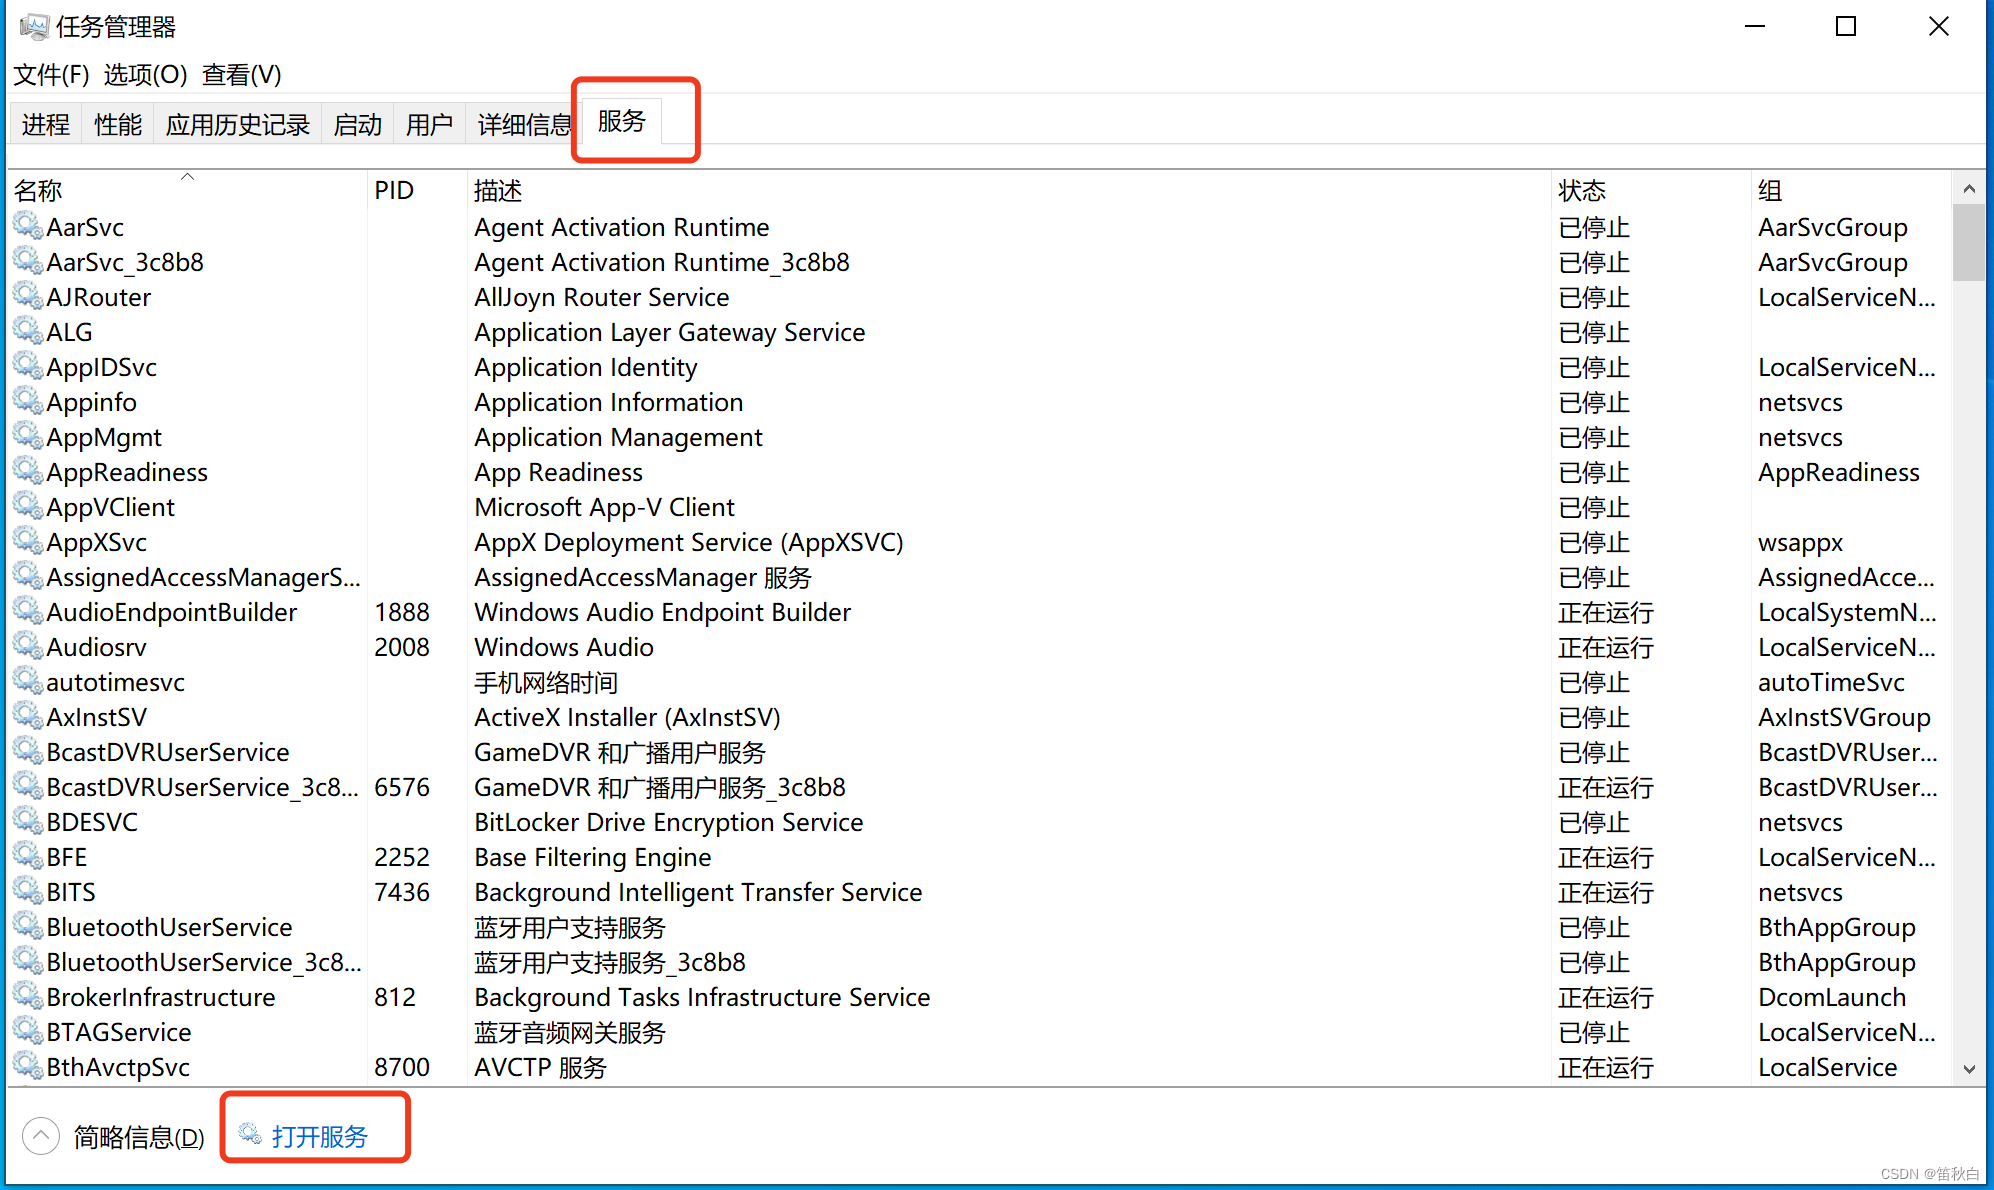Click the PID value 1888

point(402,612)
